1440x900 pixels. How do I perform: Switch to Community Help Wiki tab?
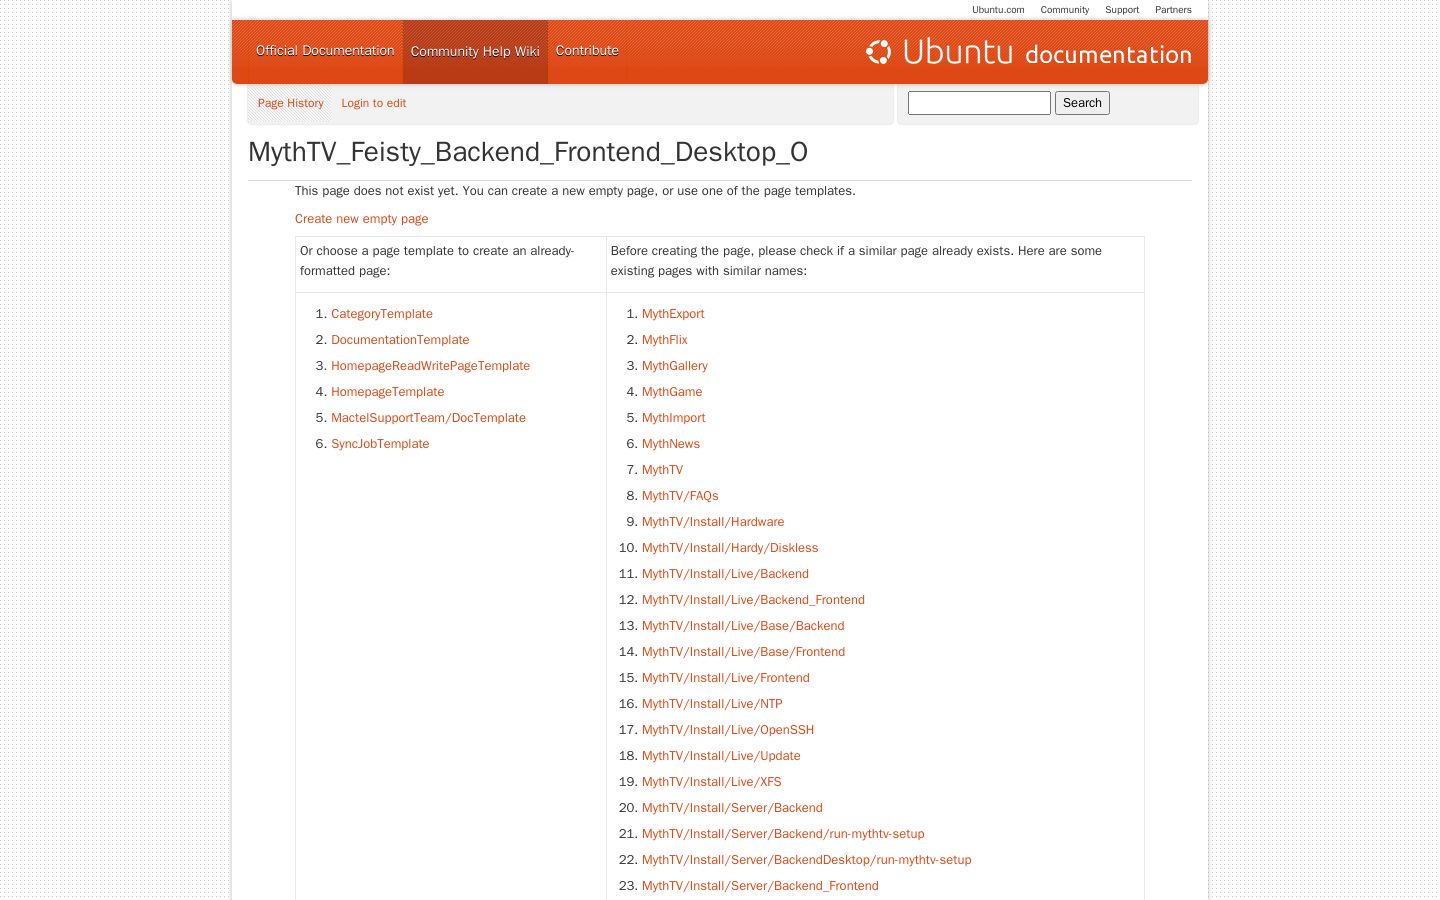475,52
